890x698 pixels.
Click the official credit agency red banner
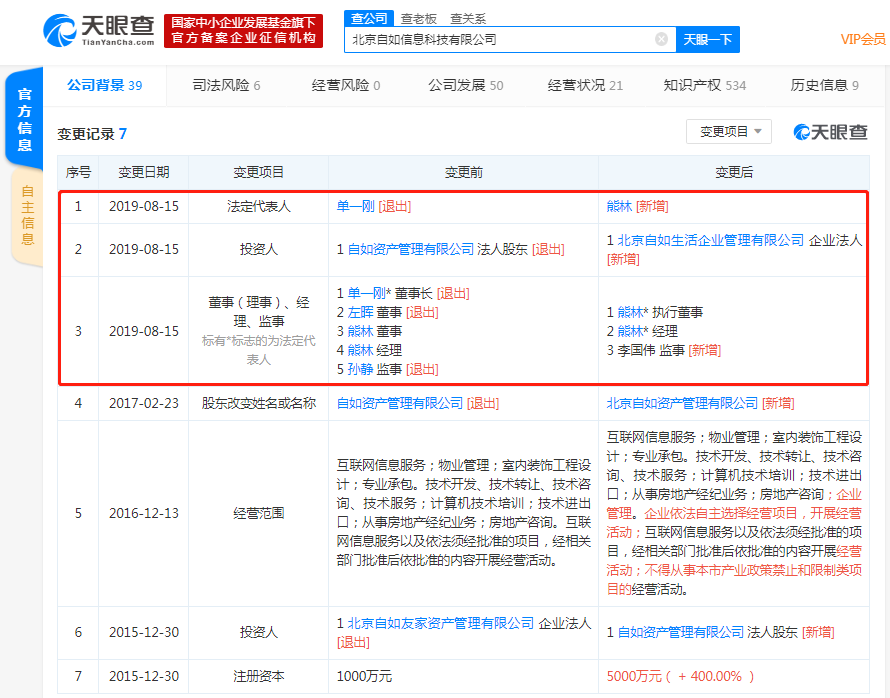tap(244, 31)
